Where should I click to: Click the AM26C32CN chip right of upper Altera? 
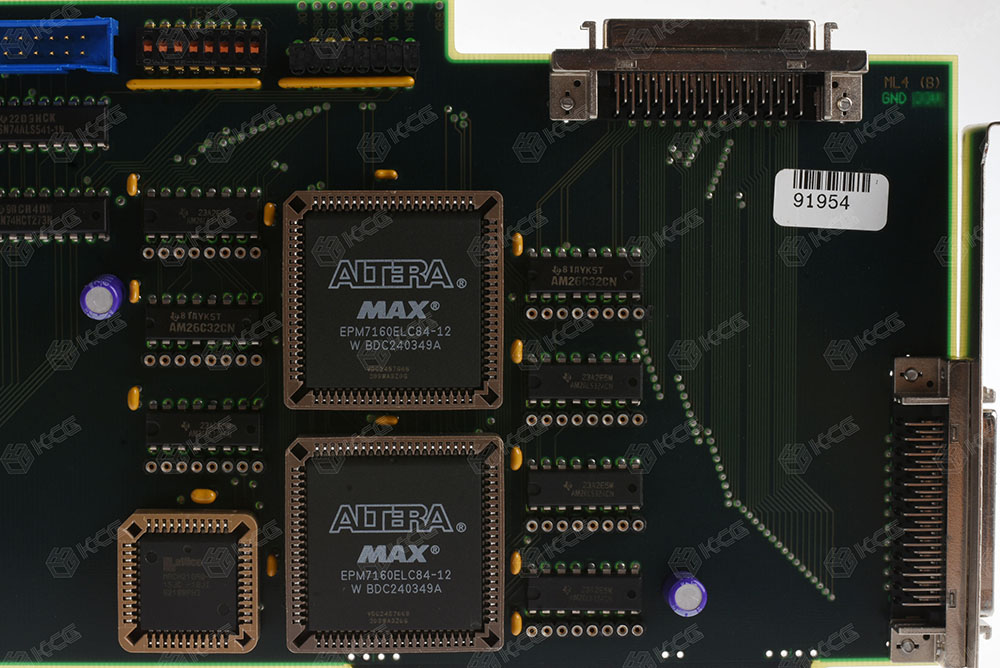584,275
